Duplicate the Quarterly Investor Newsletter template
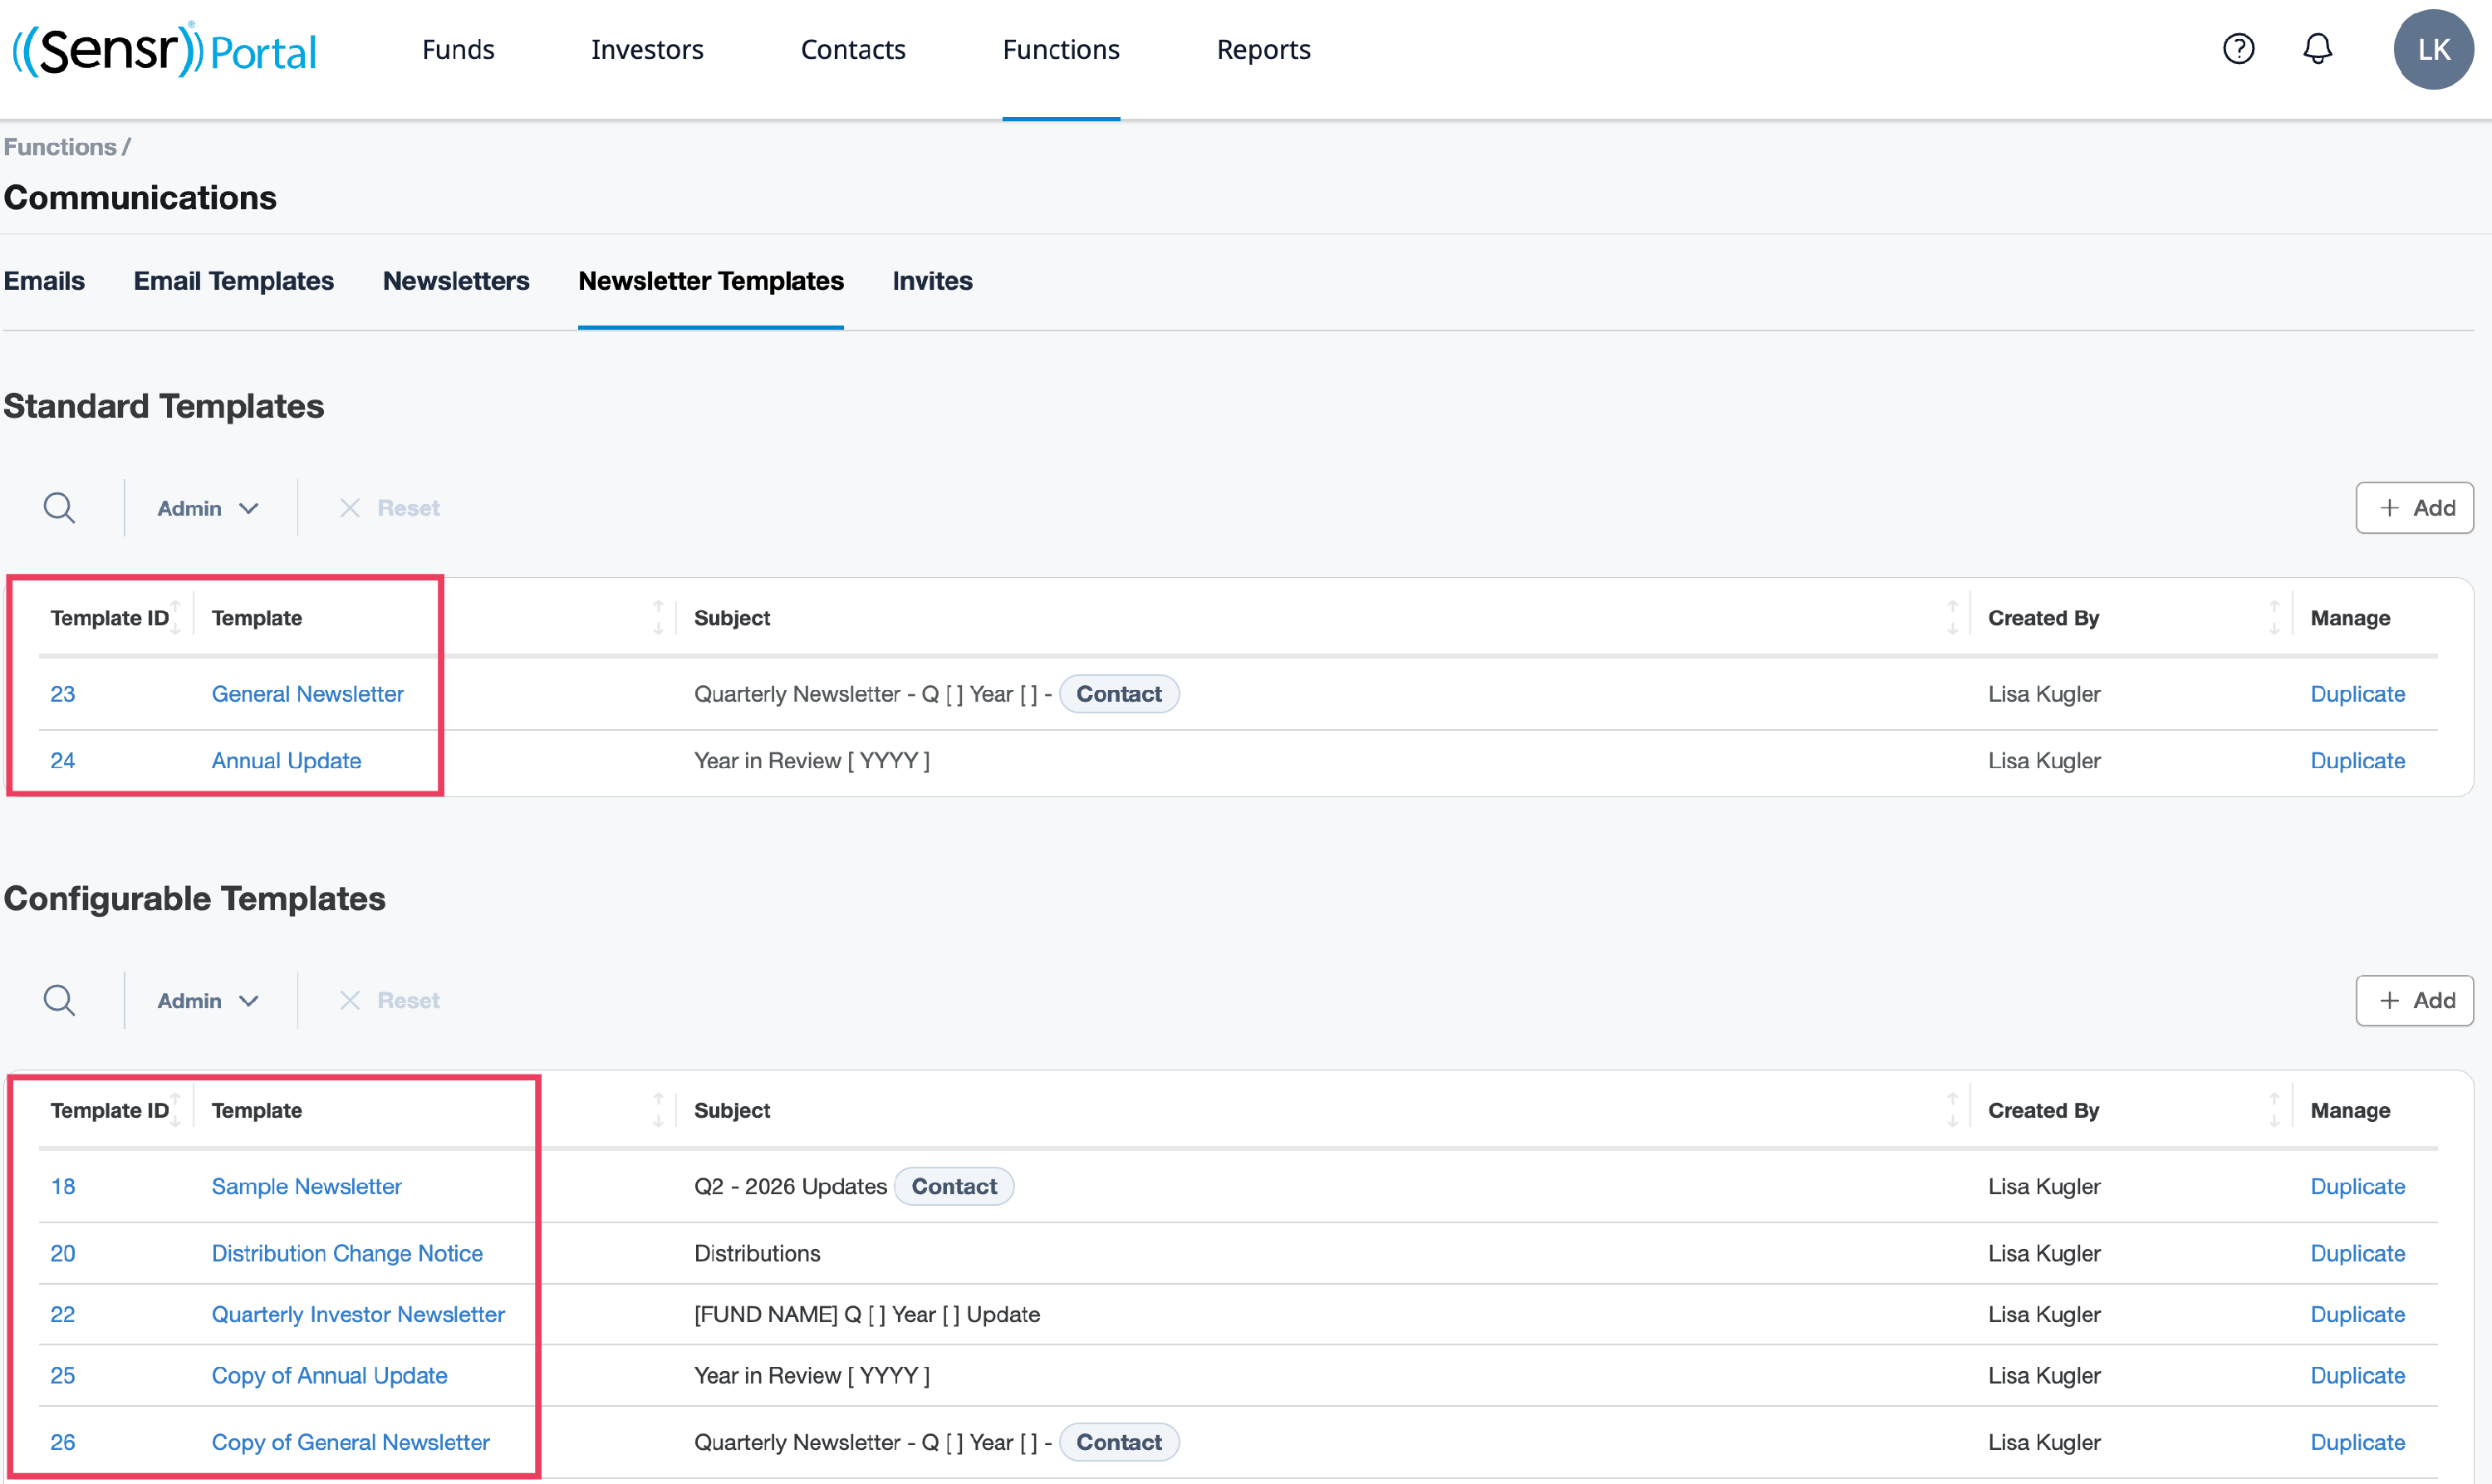This screenshot has width=2492, height=1484. coord(2357,1314)
